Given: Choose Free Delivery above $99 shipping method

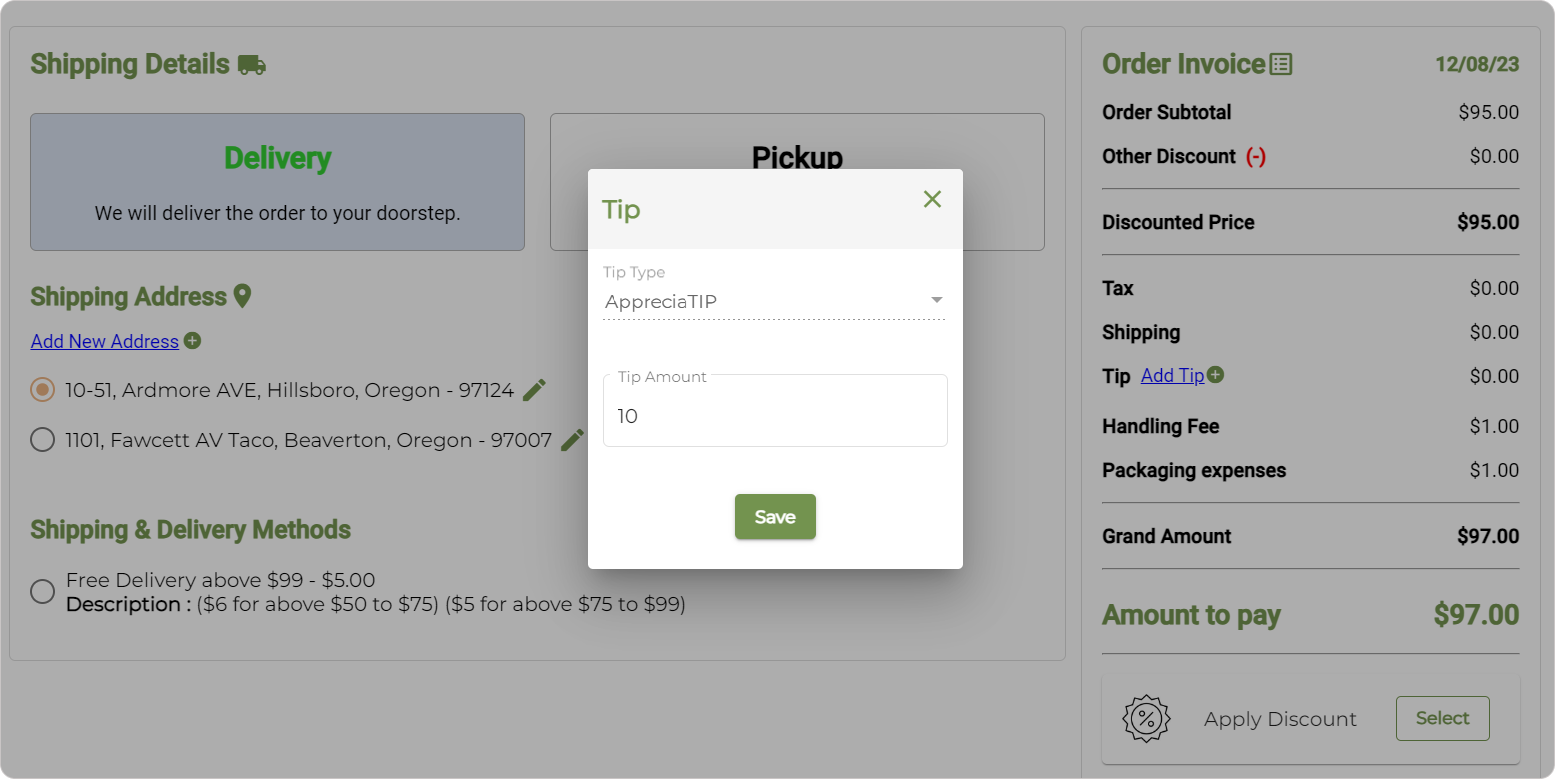Looking at the screenshot, I should click(x=42, y=591).
